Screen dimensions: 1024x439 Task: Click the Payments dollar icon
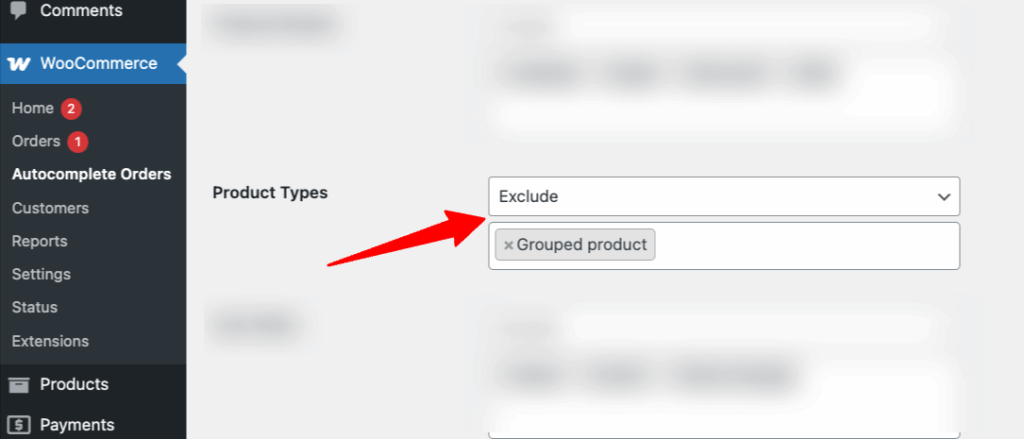(19, 425)
